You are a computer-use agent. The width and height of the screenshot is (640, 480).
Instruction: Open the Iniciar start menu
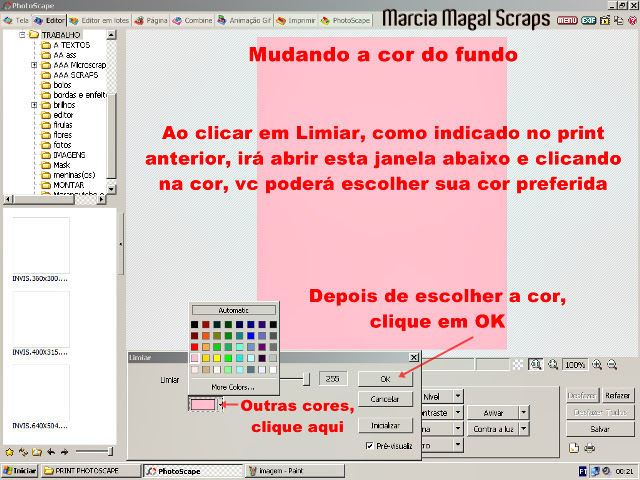point(20,471)
